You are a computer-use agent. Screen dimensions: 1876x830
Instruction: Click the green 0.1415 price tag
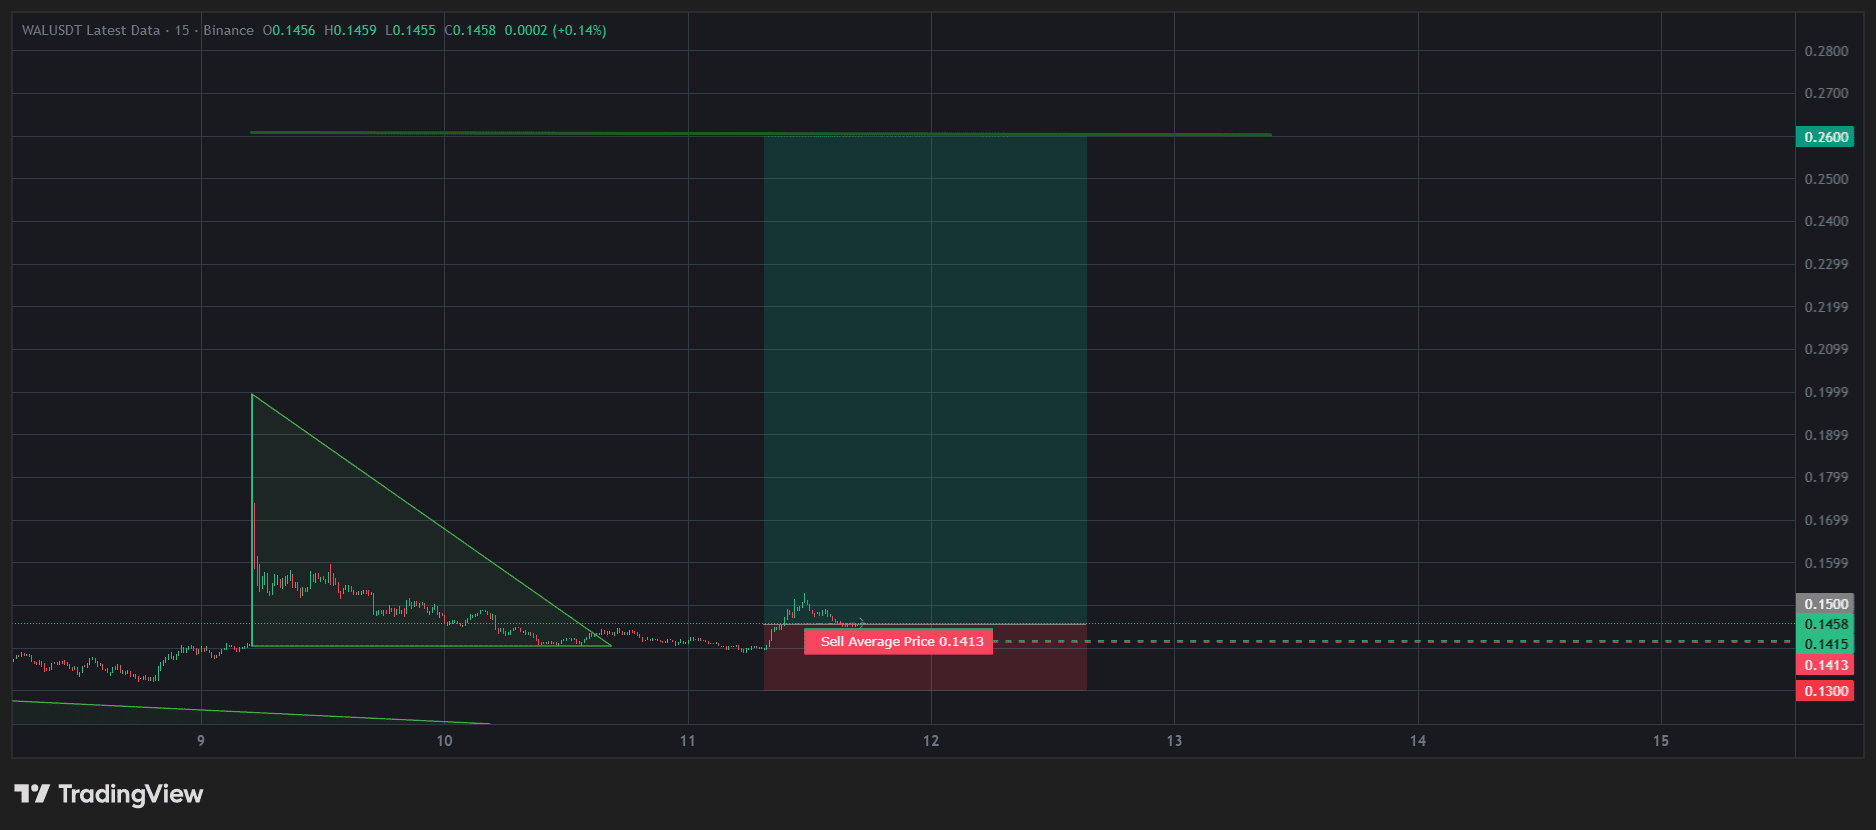coord(1825,644)
